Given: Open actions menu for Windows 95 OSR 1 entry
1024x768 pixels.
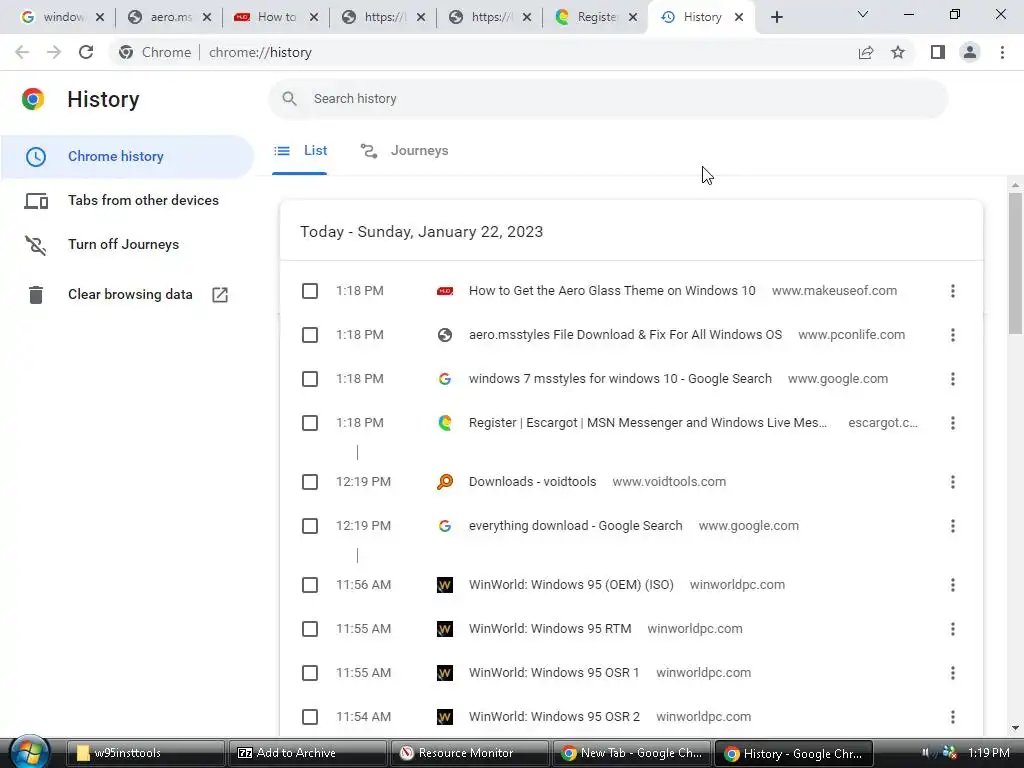Looking at the screenshot, I should point(953,673).
